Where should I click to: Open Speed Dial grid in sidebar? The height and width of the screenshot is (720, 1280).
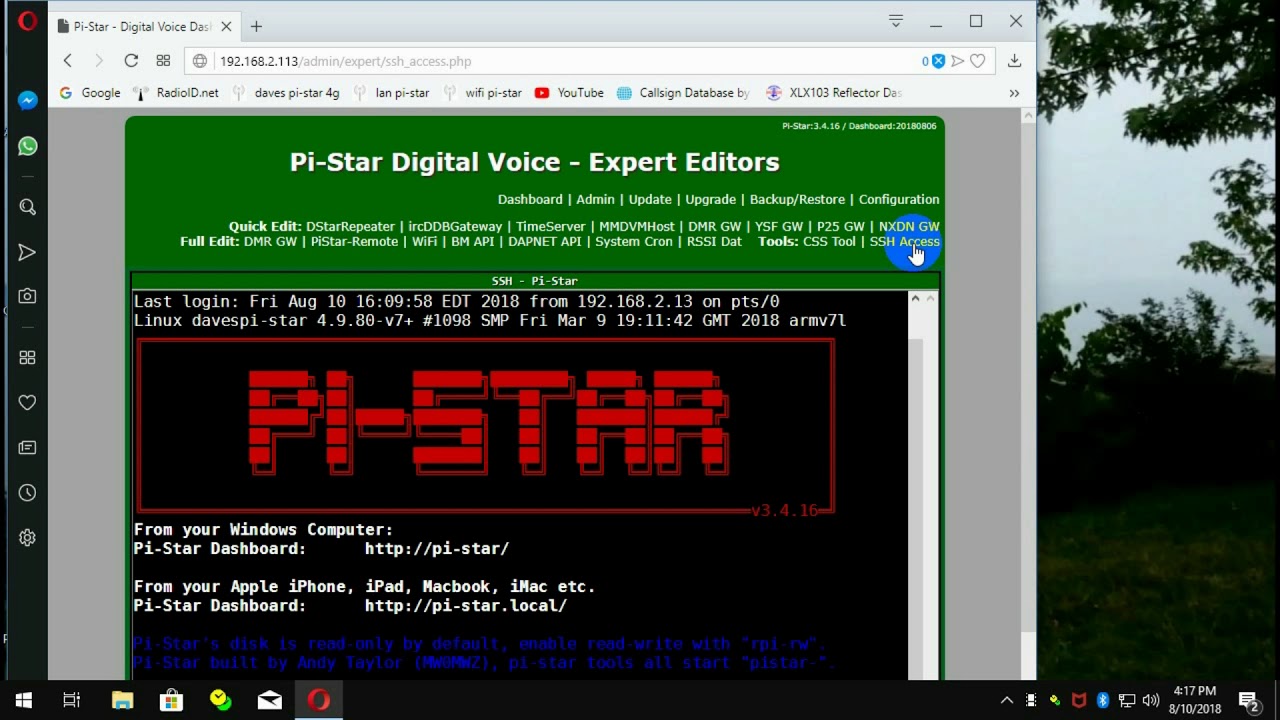click(x=27, y=357)
